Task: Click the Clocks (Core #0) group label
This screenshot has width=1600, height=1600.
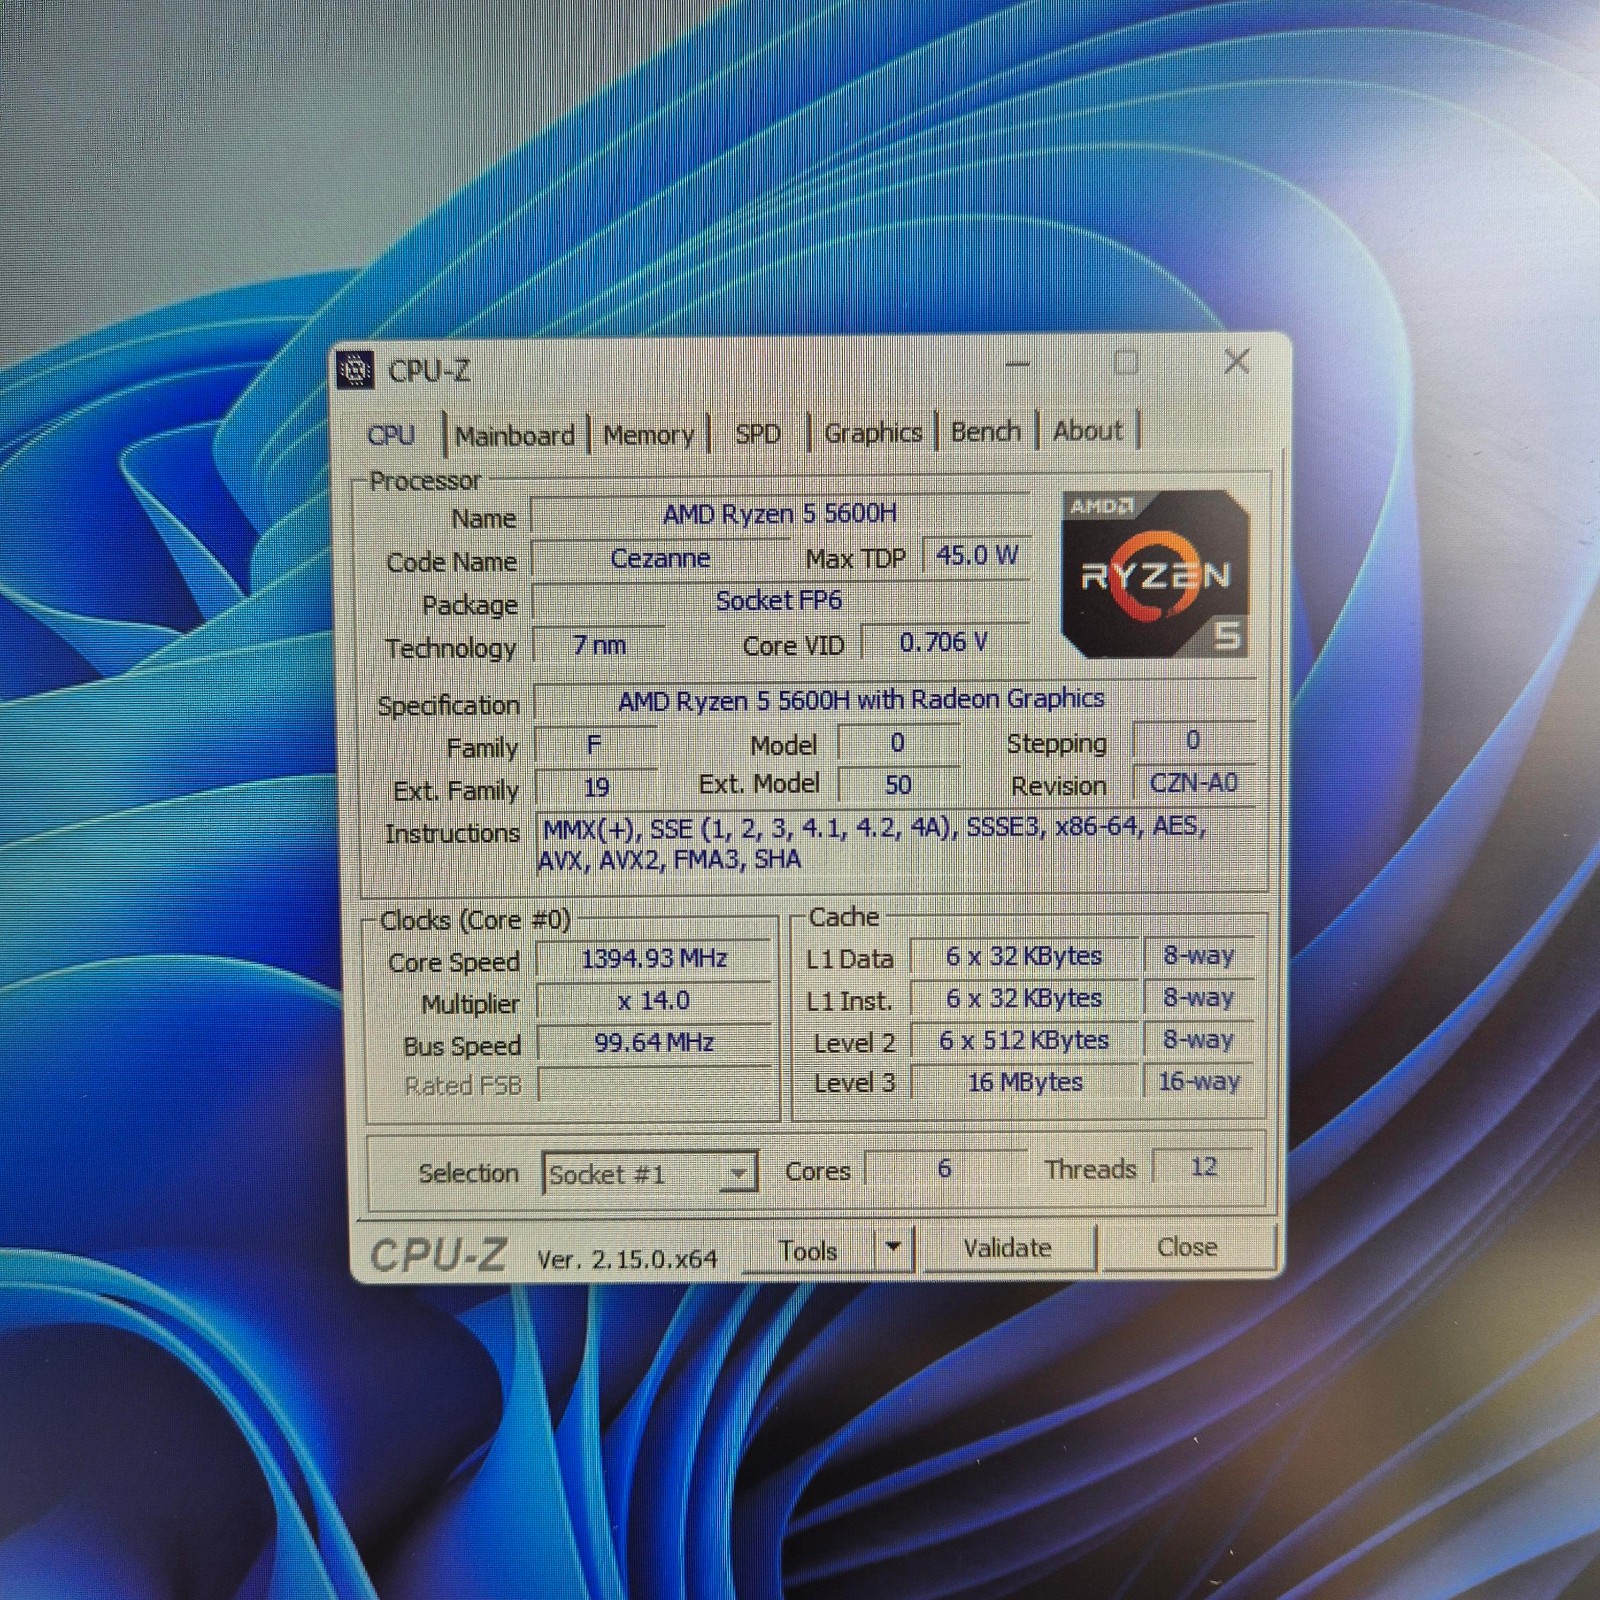Action: 475,920
